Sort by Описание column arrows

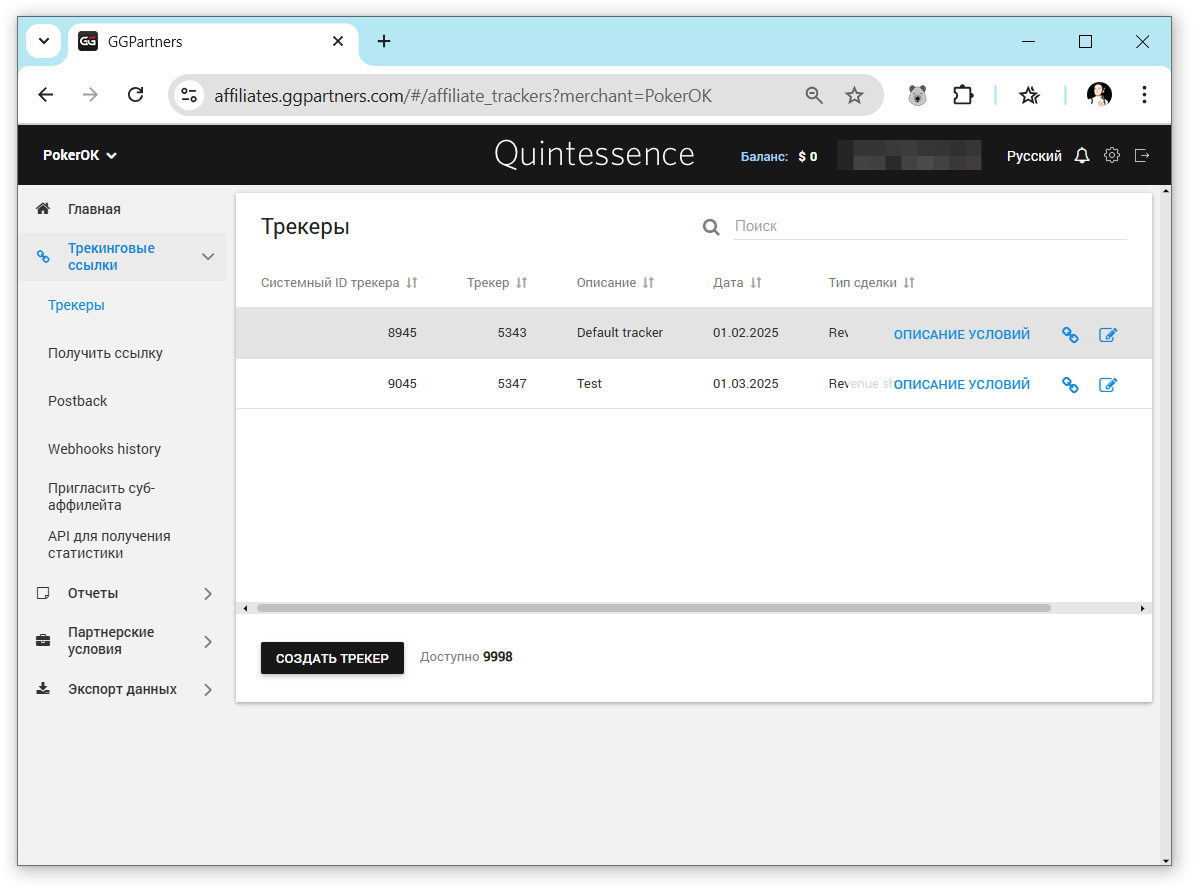coord(648,283)
